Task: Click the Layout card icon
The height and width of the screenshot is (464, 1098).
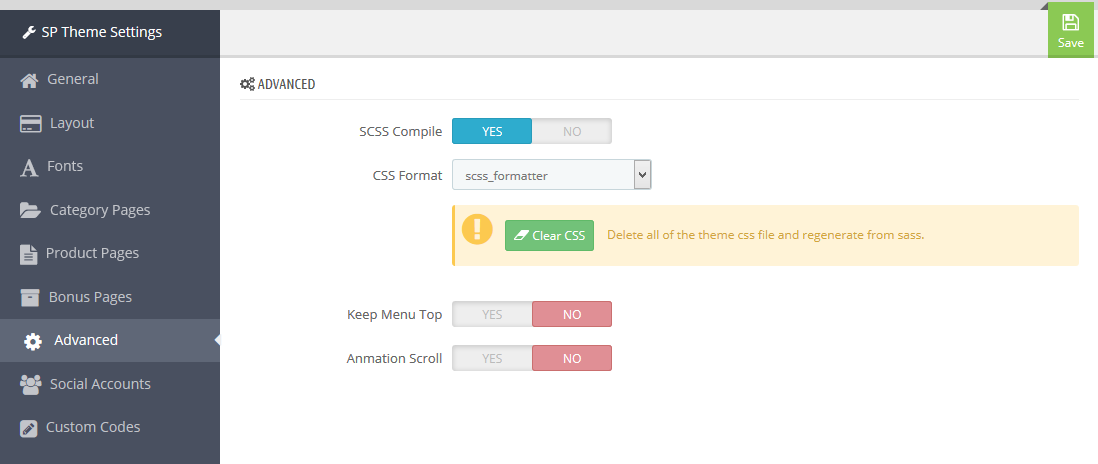Action: (31, 124)
